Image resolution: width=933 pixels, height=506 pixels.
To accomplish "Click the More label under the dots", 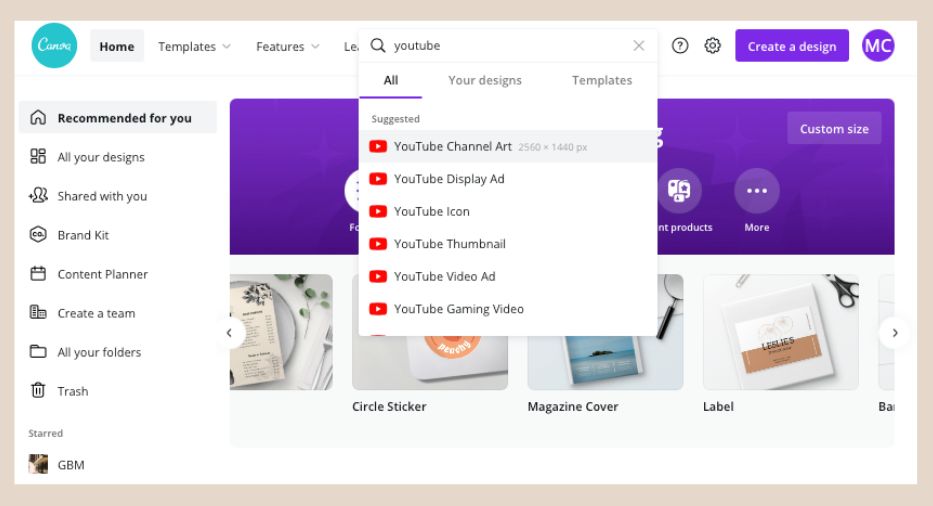I will pos(756,227).
